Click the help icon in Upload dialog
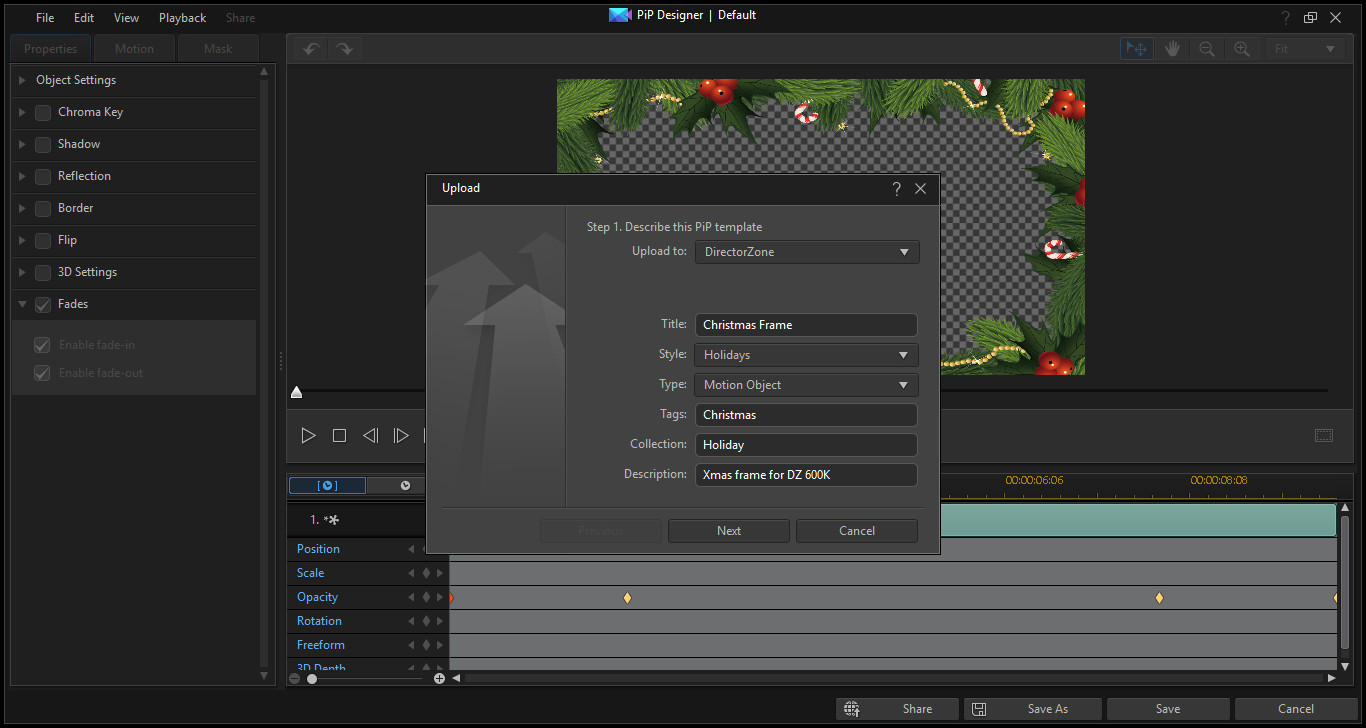 [896, 188]
